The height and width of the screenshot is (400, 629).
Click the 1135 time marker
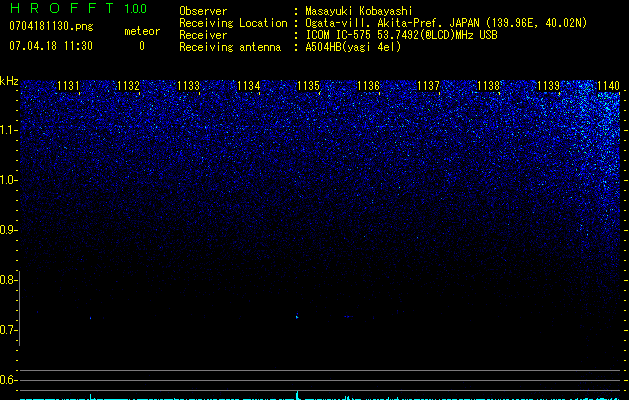(308, 85)
